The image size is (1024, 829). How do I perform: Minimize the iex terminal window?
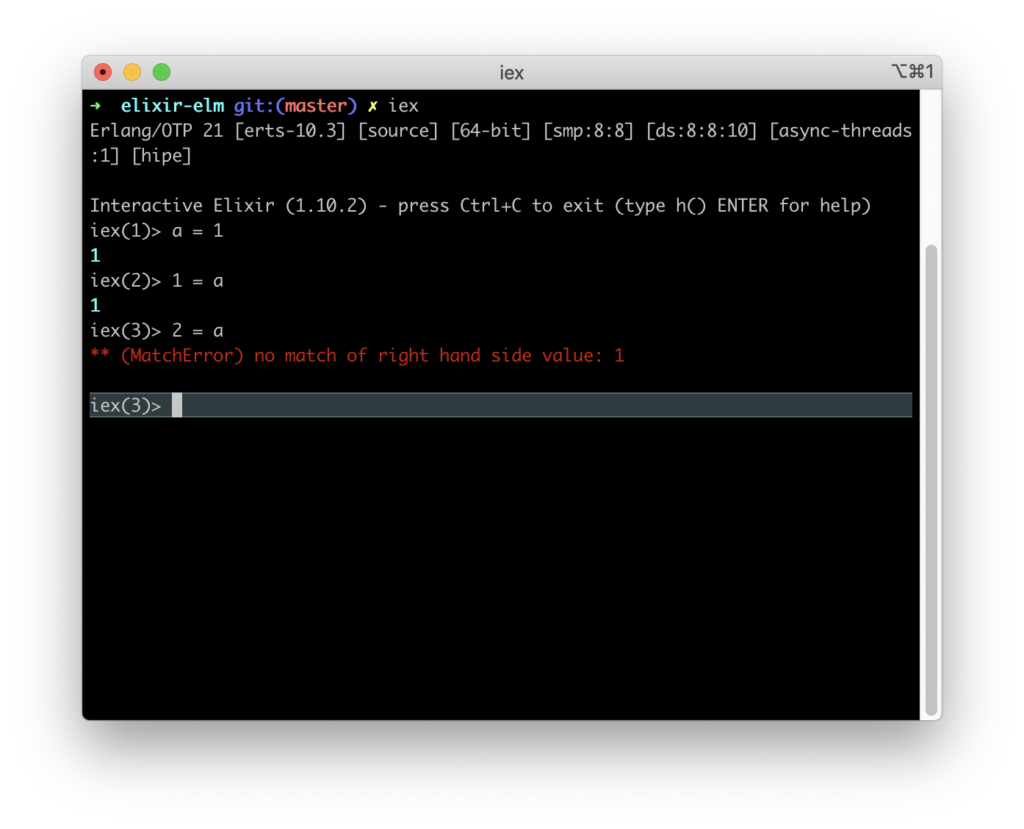pos(132,72)
